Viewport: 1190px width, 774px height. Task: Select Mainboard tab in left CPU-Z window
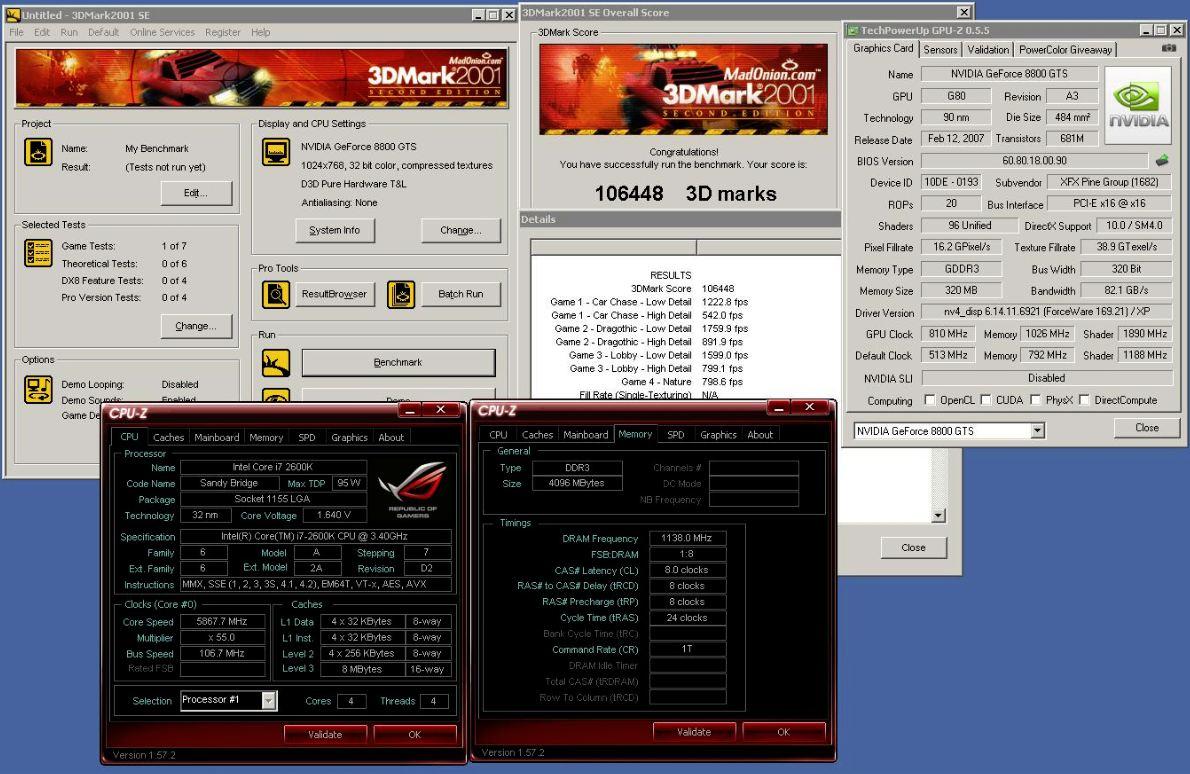coord(216,437)
